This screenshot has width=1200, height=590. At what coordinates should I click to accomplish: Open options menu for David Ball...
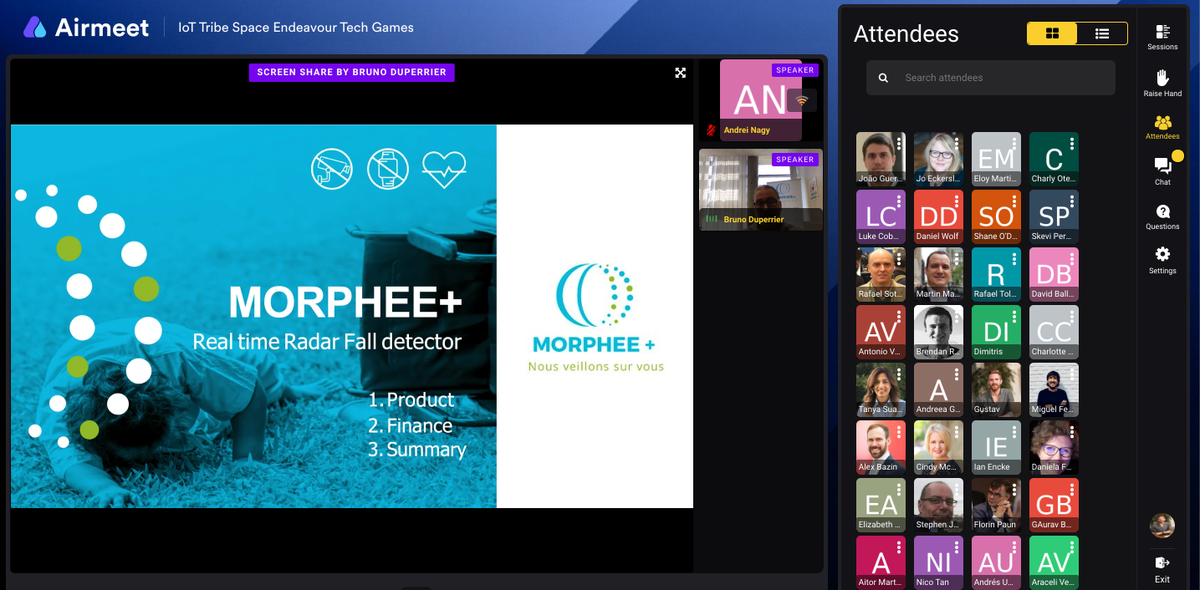coord(1072,258)
